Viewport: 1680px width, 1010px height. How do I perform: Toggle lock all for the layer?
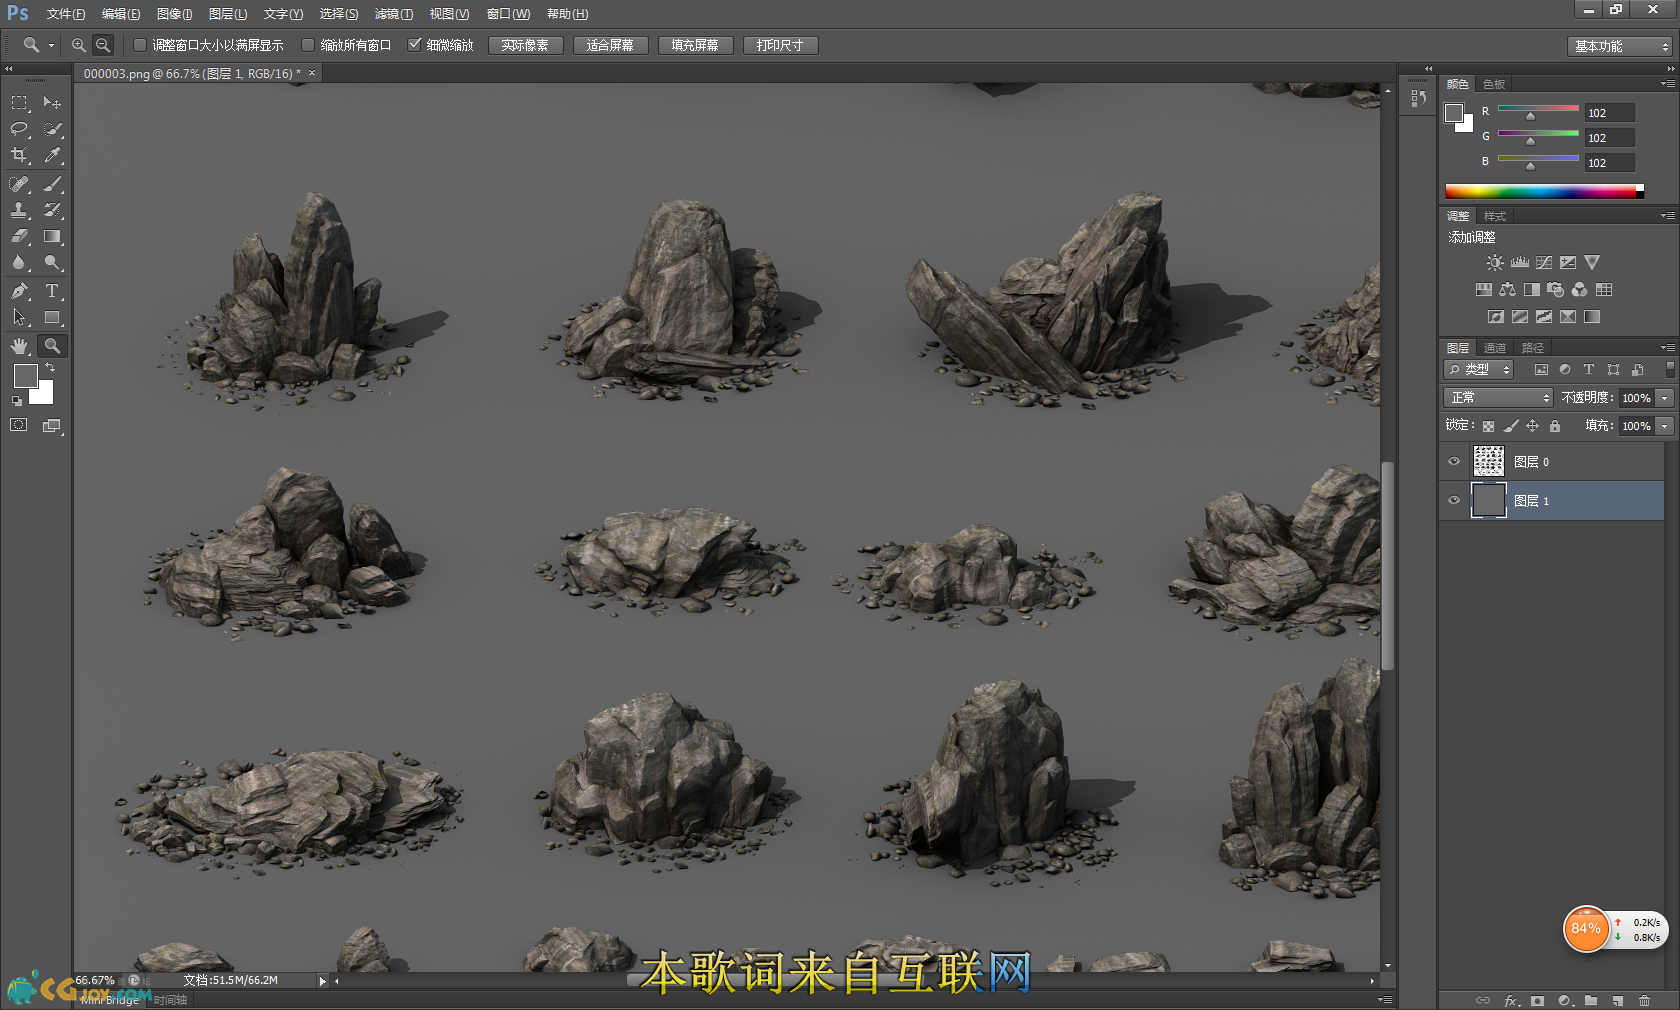[x=1555, y=426]
